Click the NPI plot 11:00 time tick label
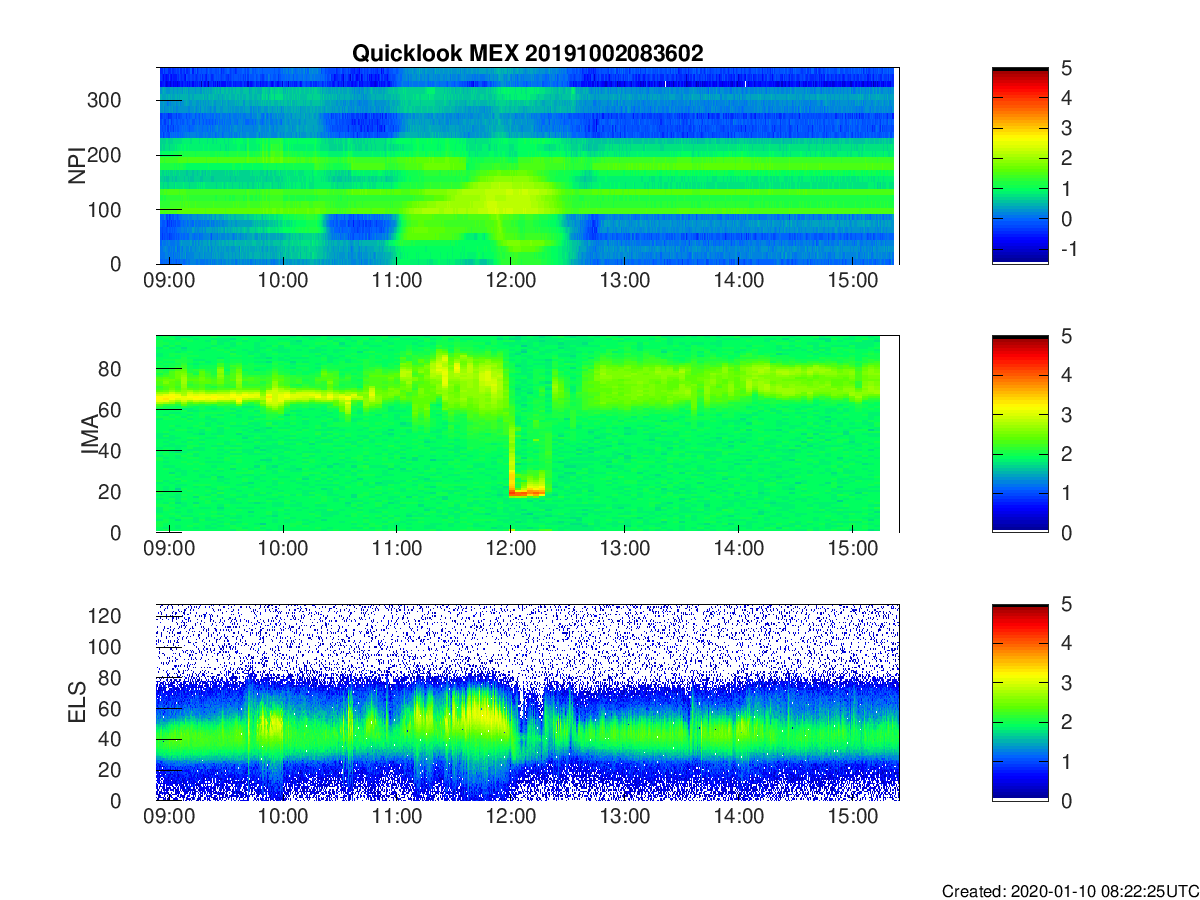 tap(397, 279)
